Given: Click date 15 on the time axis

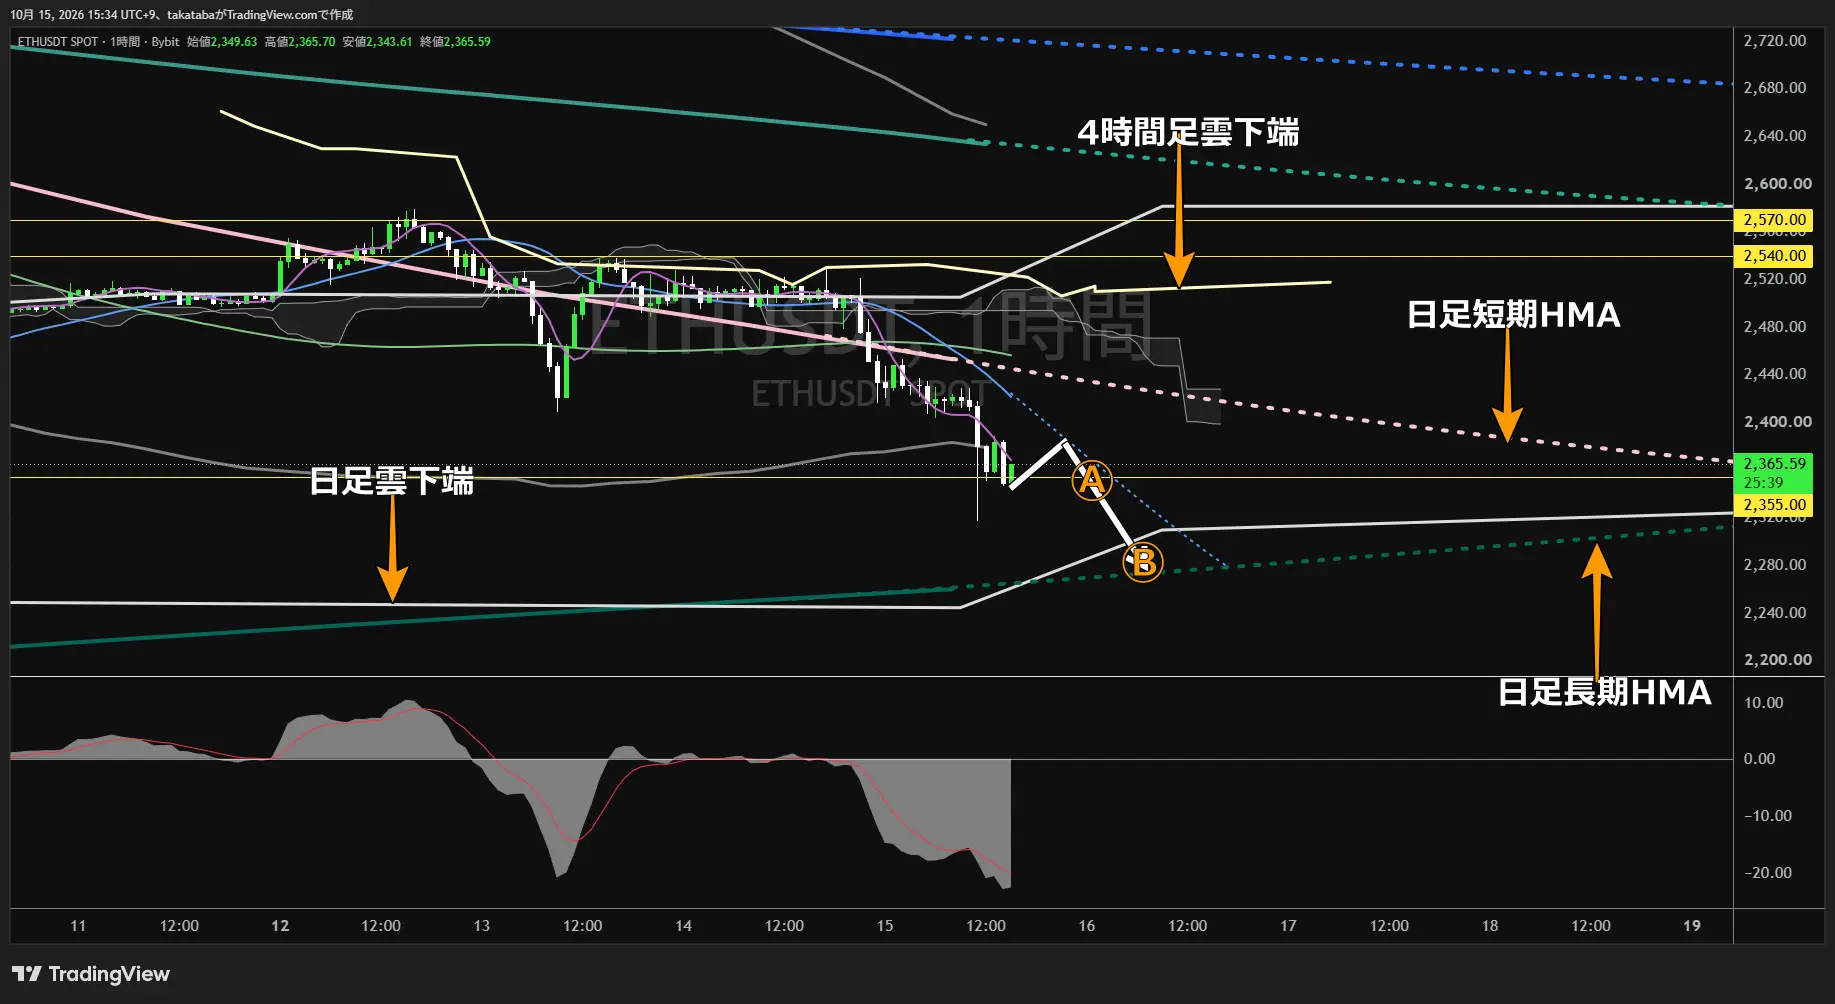Looking at the screenshot, I should pyautogui.click(x=885, y=926).
